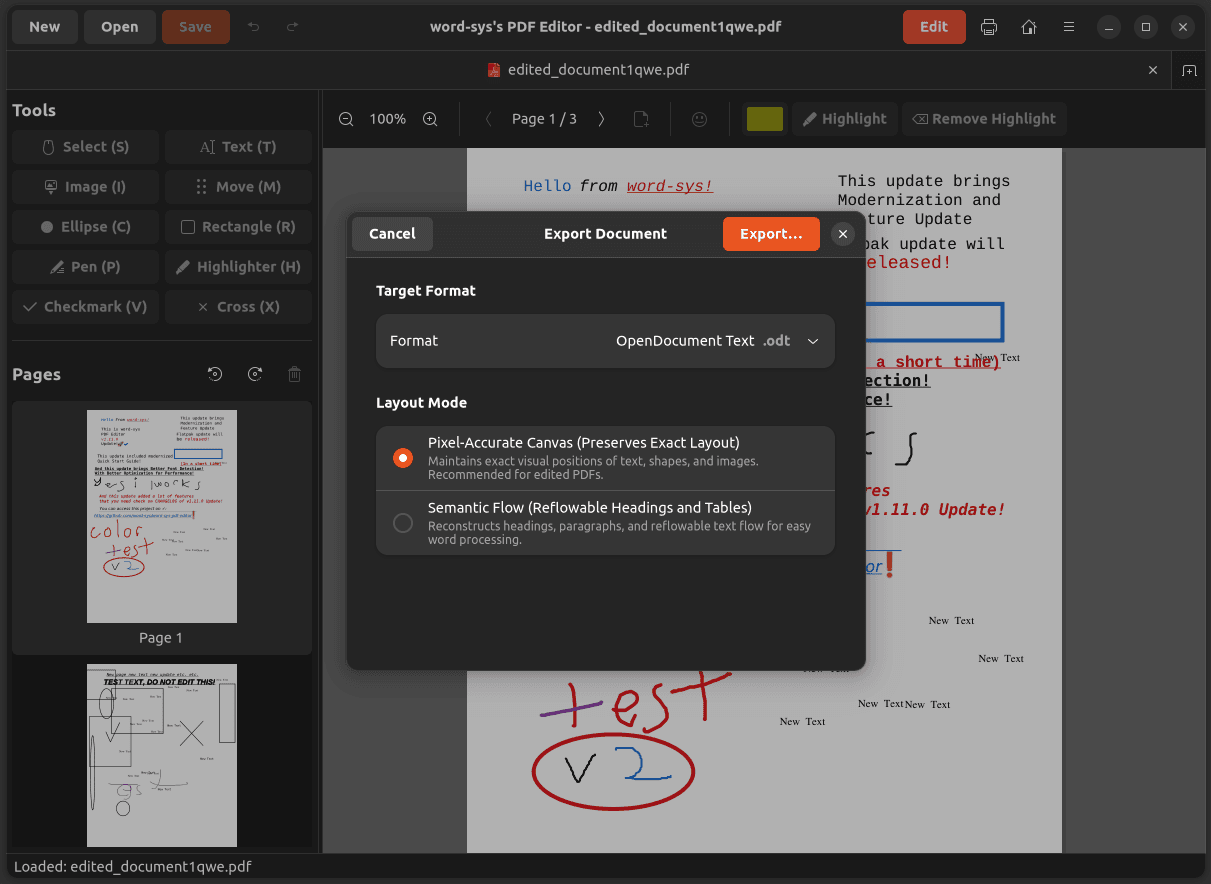Close the edited_document1qwe.pdf tab
Image resolution: width=1211 pixels, height=884 pixels.
(x=1153, y=70)
